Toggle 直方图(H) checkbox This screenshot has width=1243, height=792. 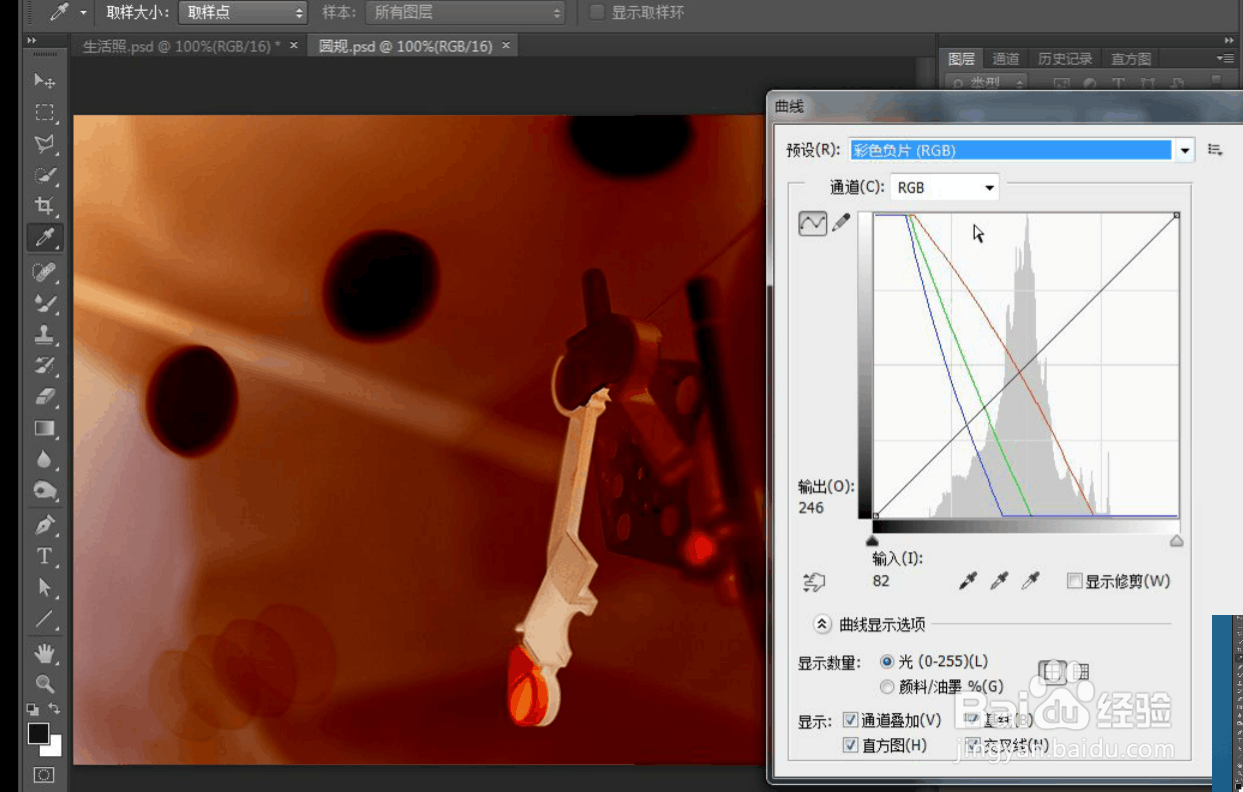tap(850, 745)
